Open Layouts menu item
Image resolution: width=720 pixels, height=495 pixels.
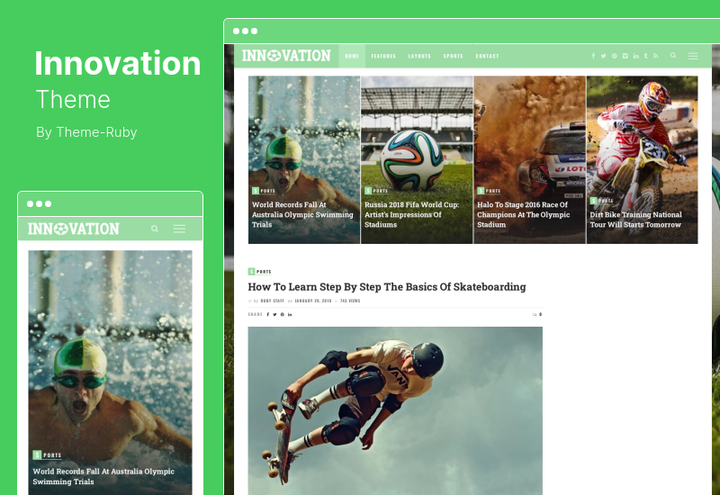pos(420,56)
